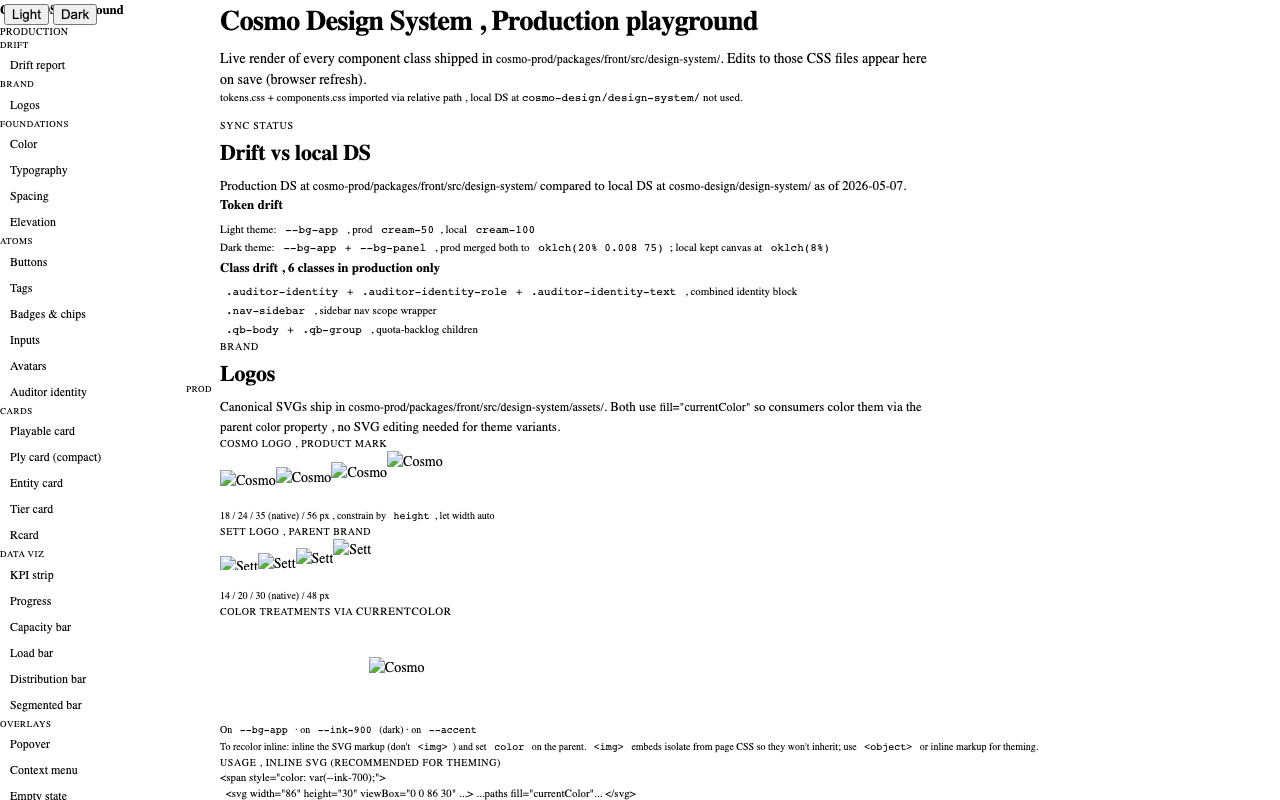
Task: Click the FOUNDATIONS sidebar group label
Action: tap(34, 124)
